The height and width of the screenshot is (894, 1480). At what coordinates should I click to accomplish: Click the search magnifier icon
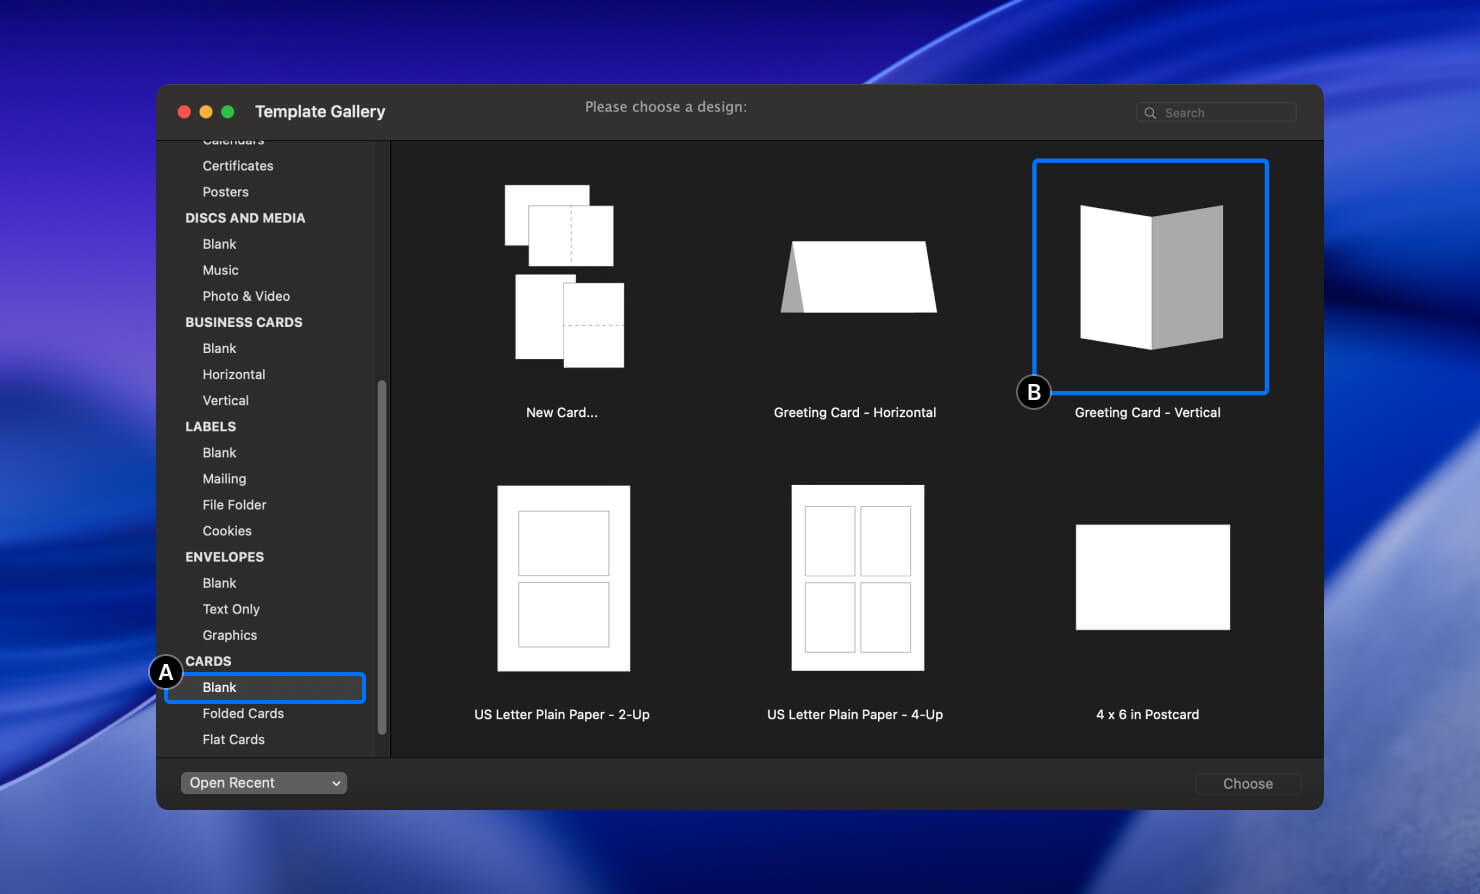tap(1150, 112)
